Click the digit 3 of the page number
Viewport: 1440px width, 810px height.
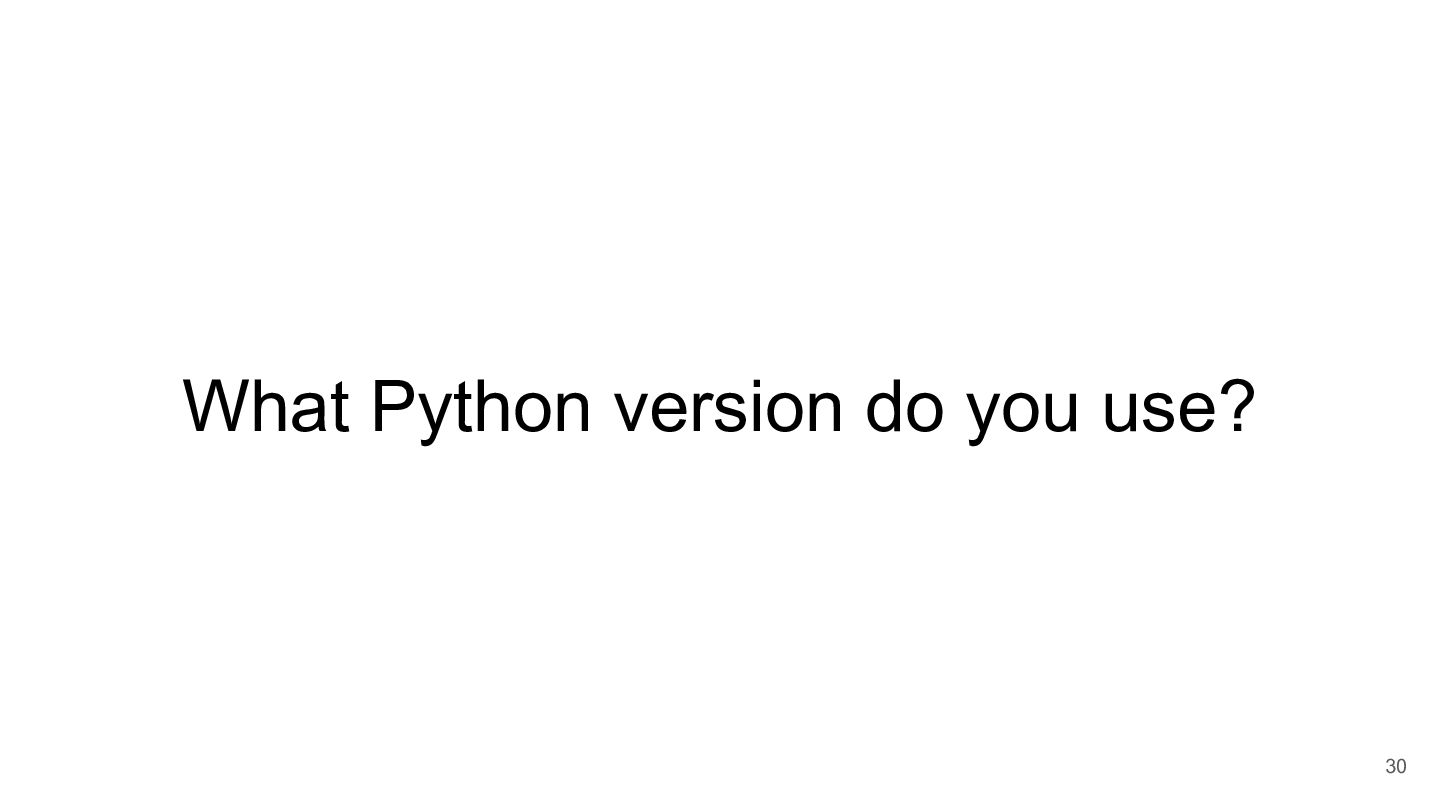(x=1389, y=767)
